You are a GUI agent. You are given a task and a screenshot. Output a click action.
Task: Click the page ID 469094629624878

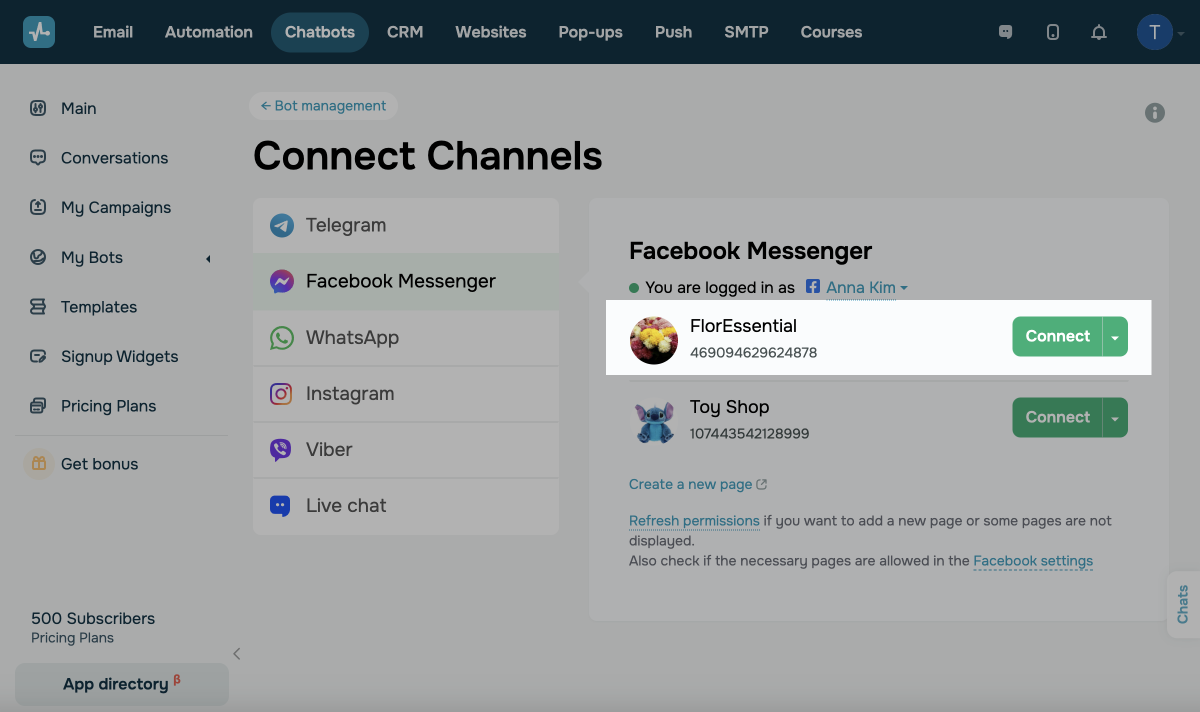753,353
